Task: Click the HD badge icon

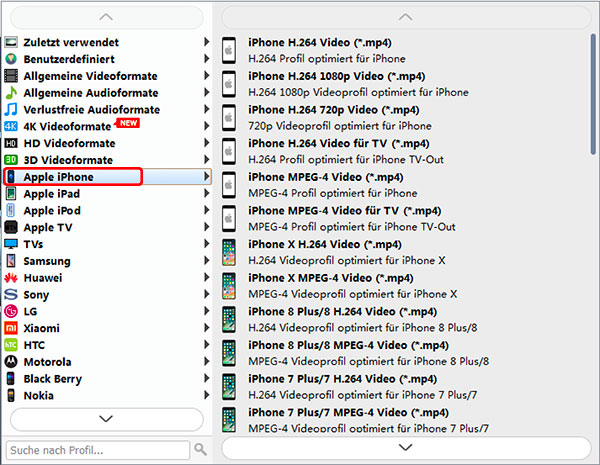Action: 11,143
